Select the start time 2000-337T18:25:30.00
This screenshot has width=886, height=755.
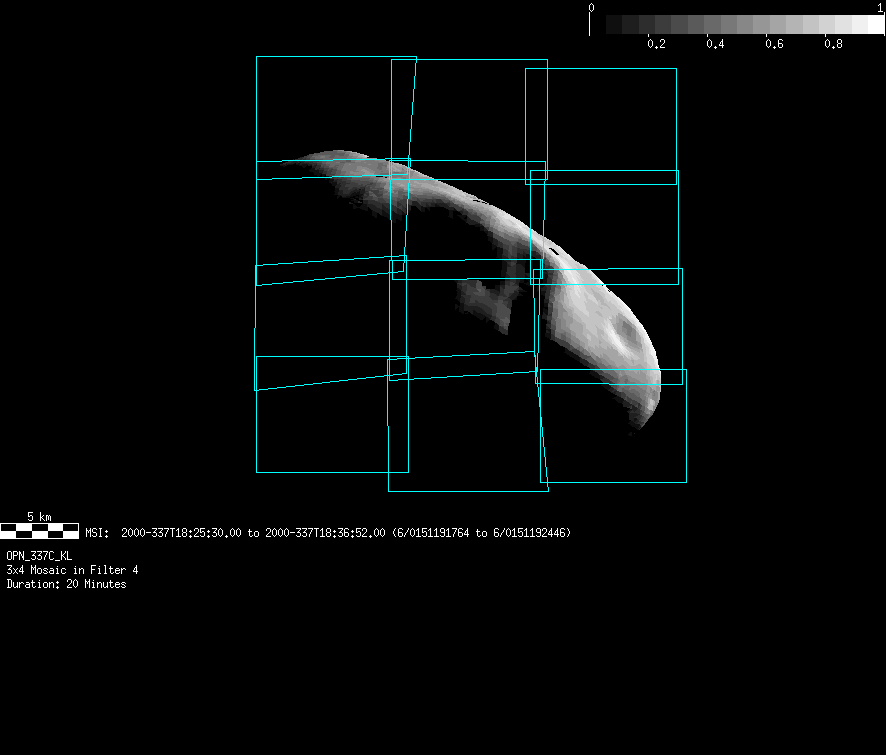[180, 533]
